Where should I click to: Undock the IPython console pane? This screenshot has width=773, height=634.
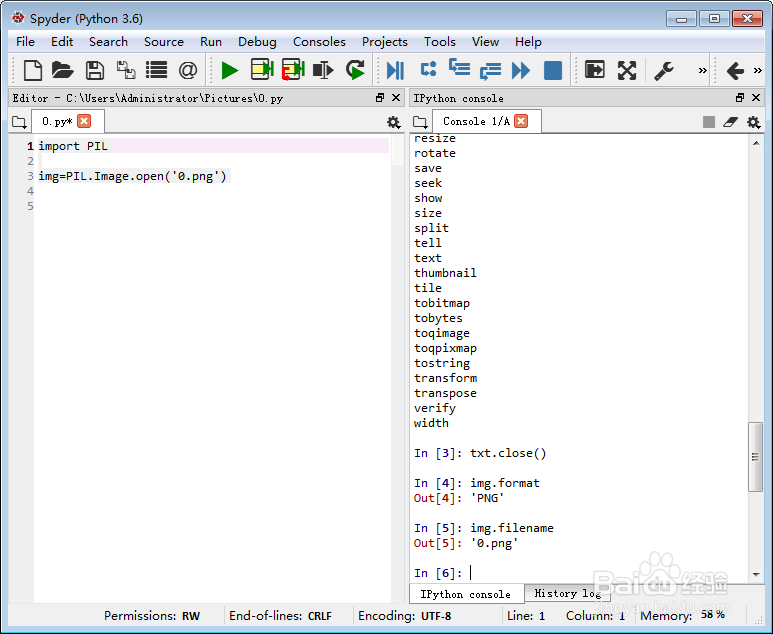pyautogui.click(x=739, y=98)
